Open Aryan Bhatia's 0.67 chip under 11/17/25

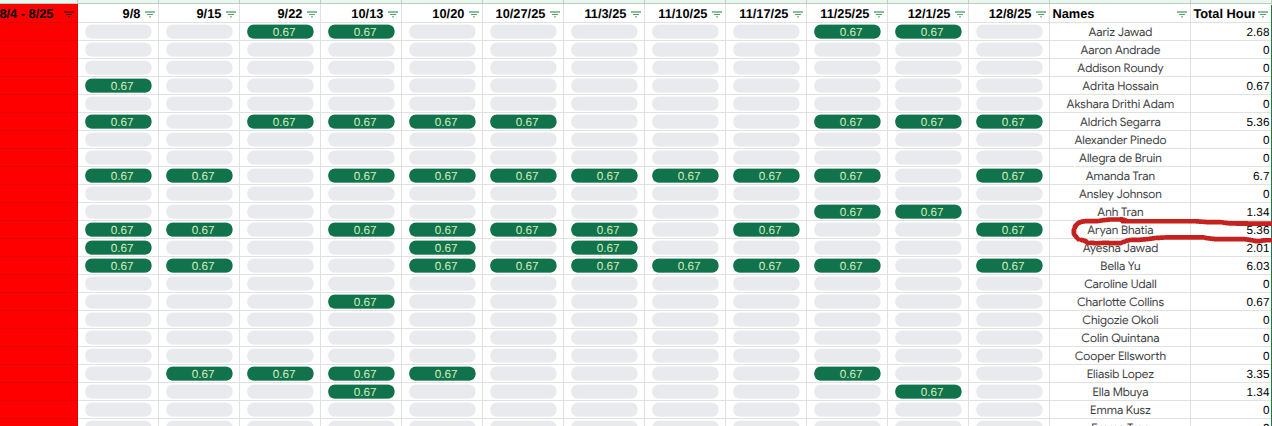point(766,230)
